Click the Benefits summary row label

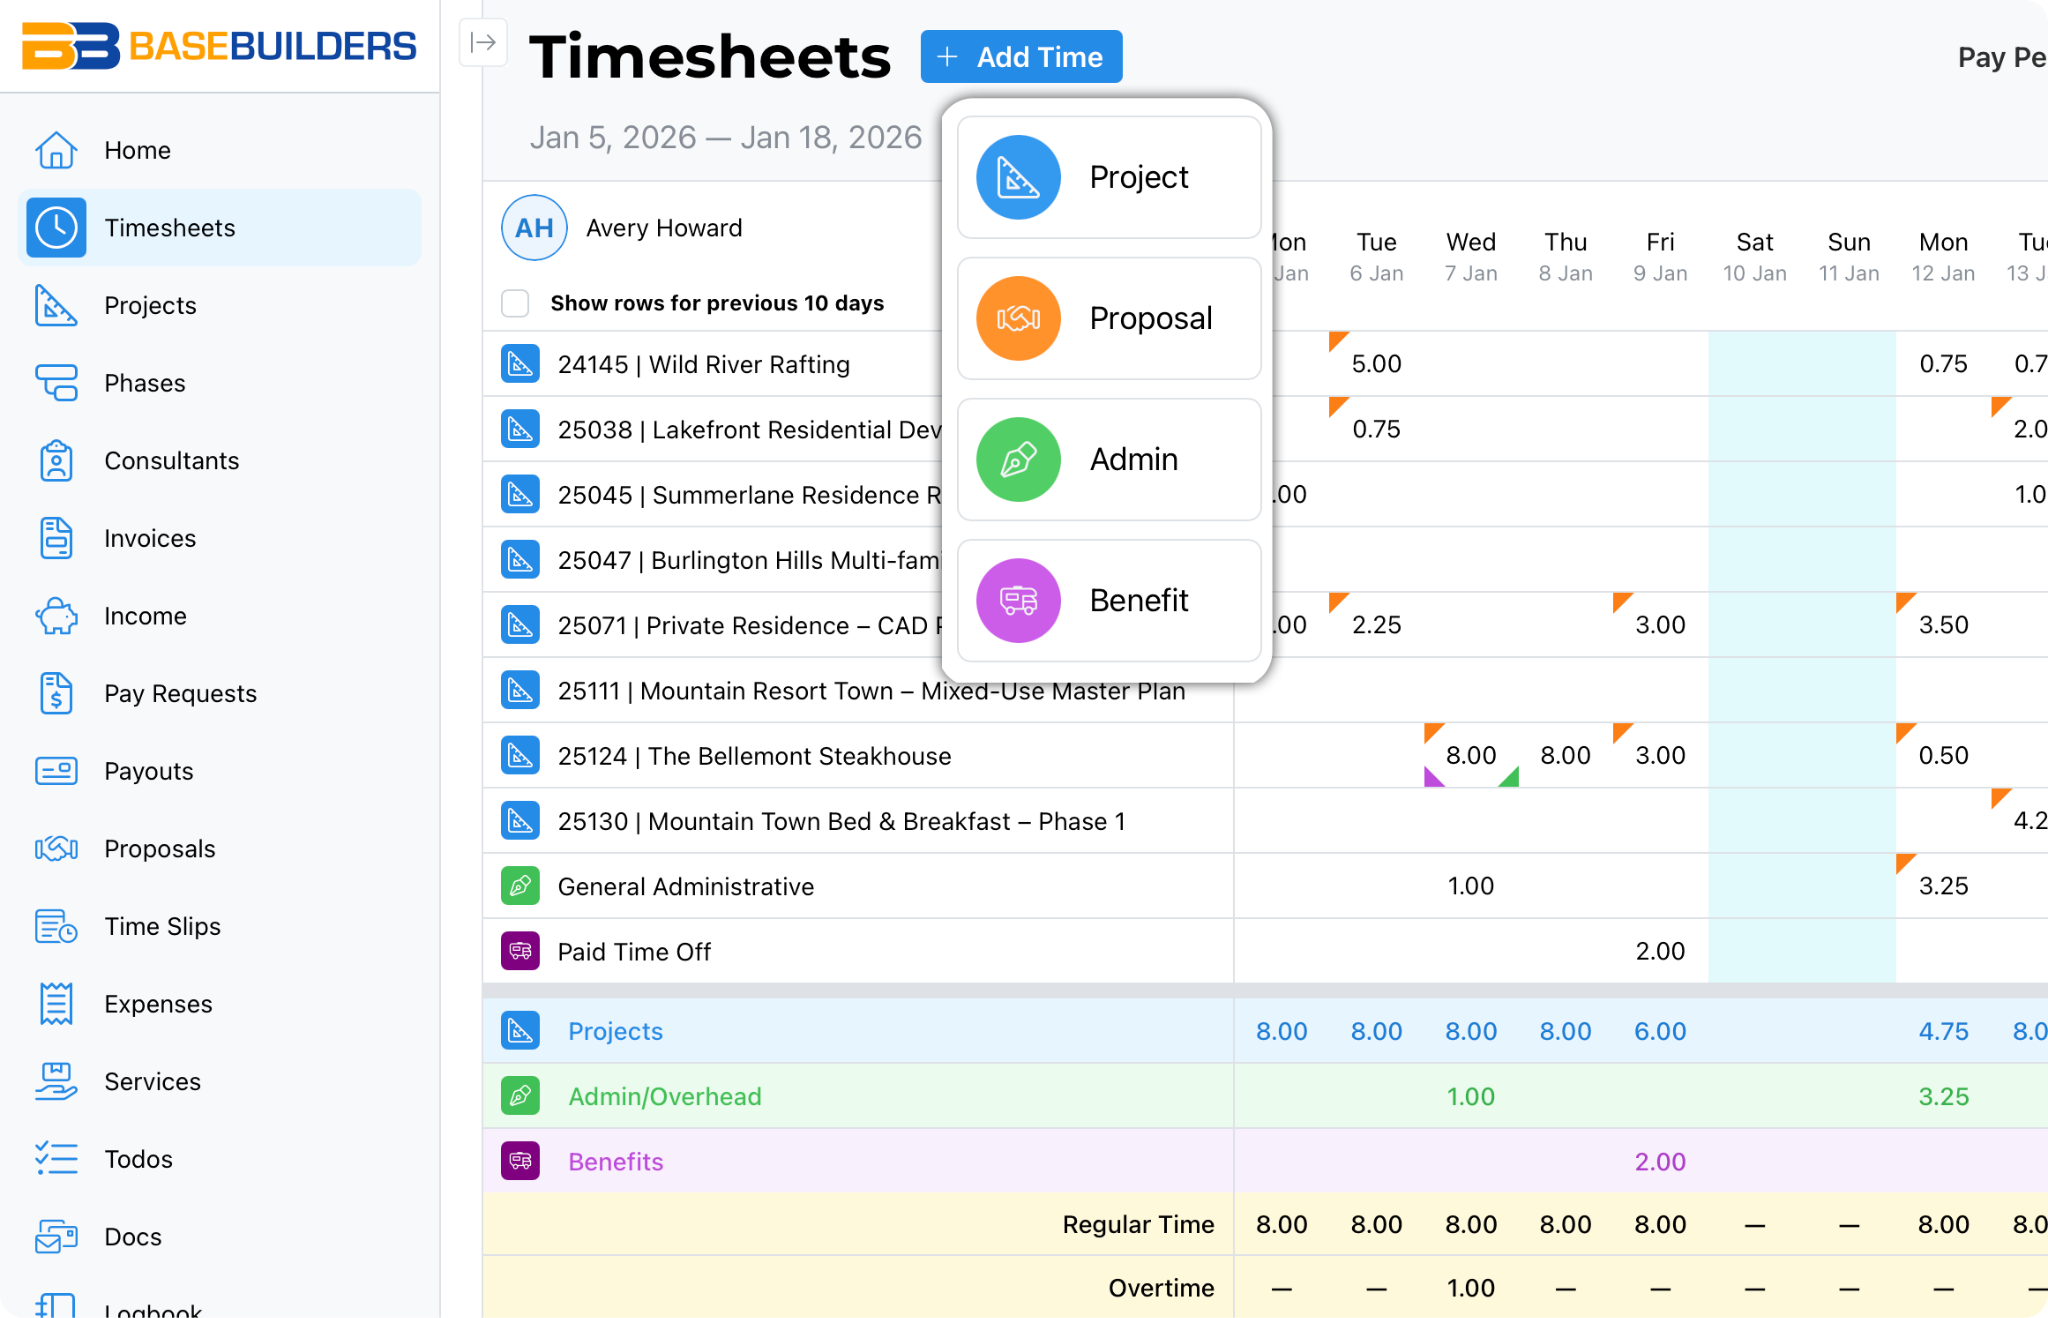pyautogui.click(x=615, y=1161)
